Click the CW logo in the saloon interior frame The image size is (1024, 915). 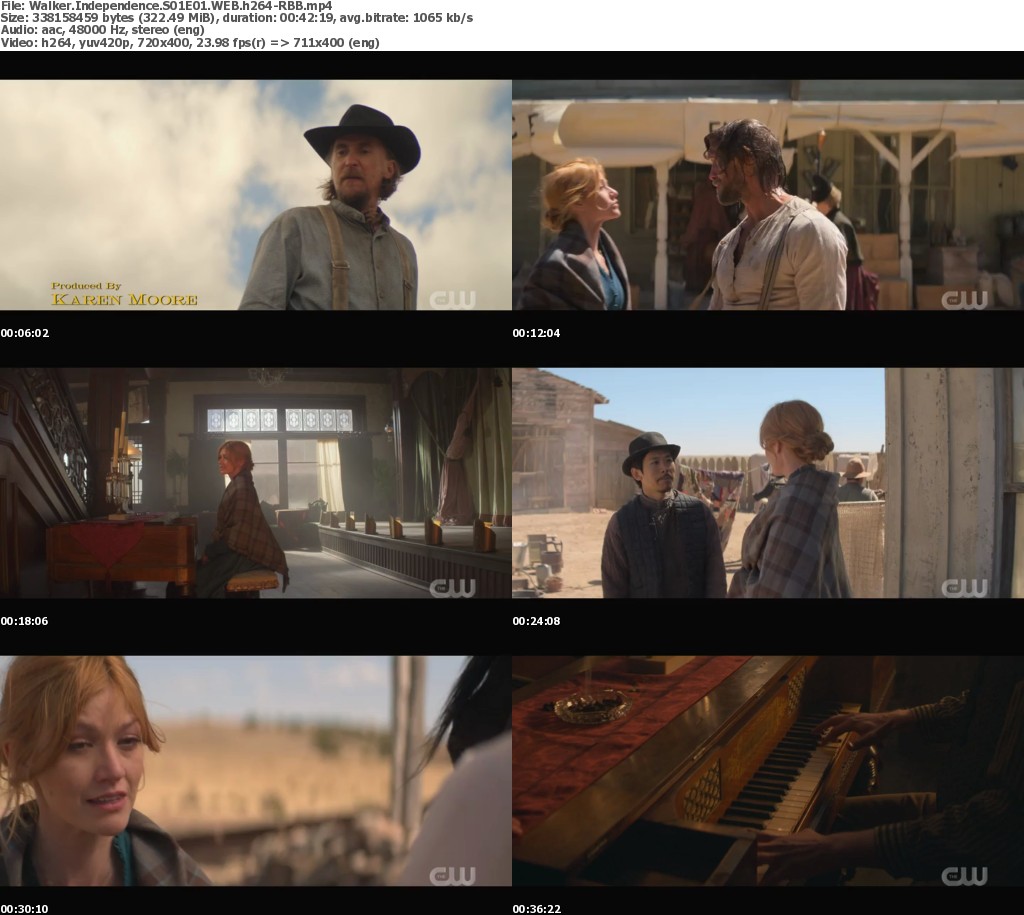[452, 587]
